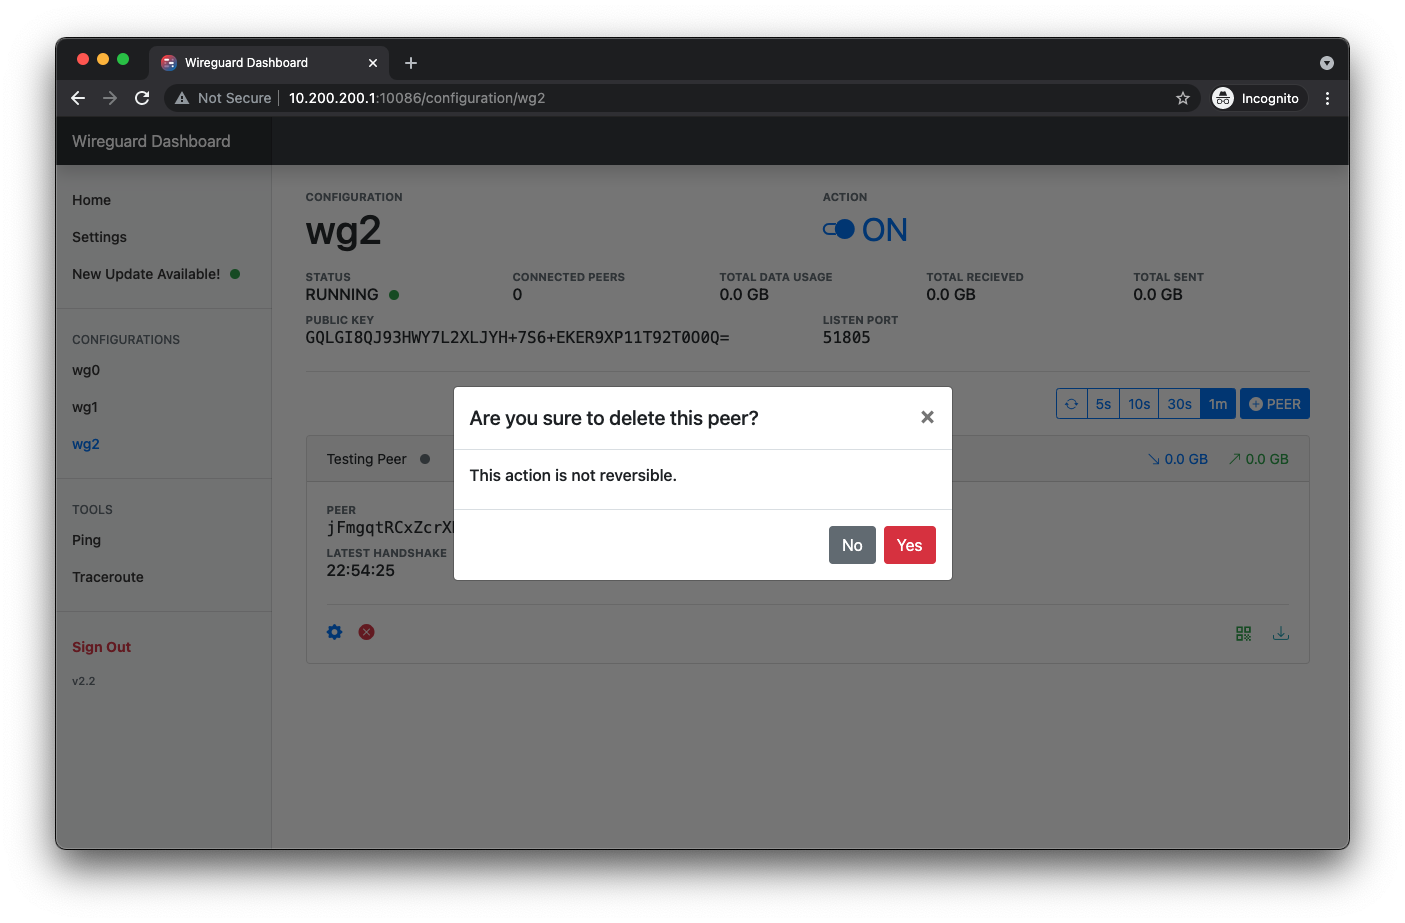This screenshot has width=1405, height=923.
Task: Set refresh interval to 30s
Action: pos(1179,404)
